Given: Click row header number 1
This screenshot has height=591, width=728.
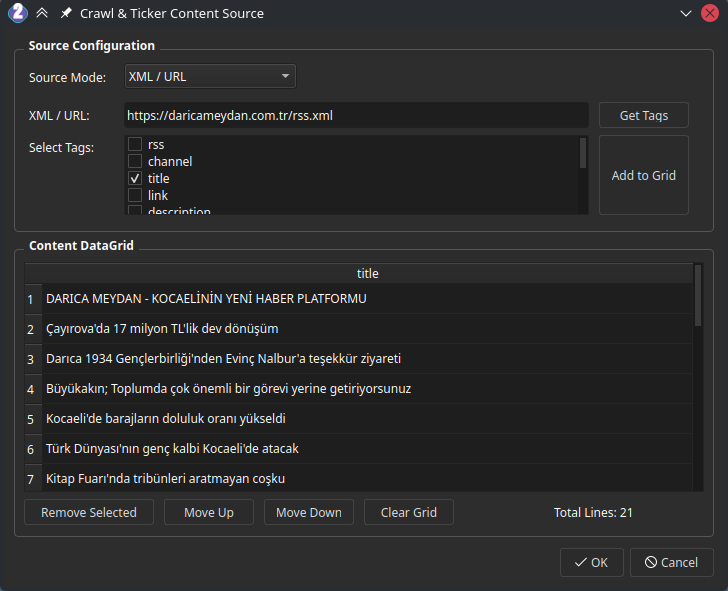Looking at the screenshot, I should pyautogui.click(x=33, y=299).
